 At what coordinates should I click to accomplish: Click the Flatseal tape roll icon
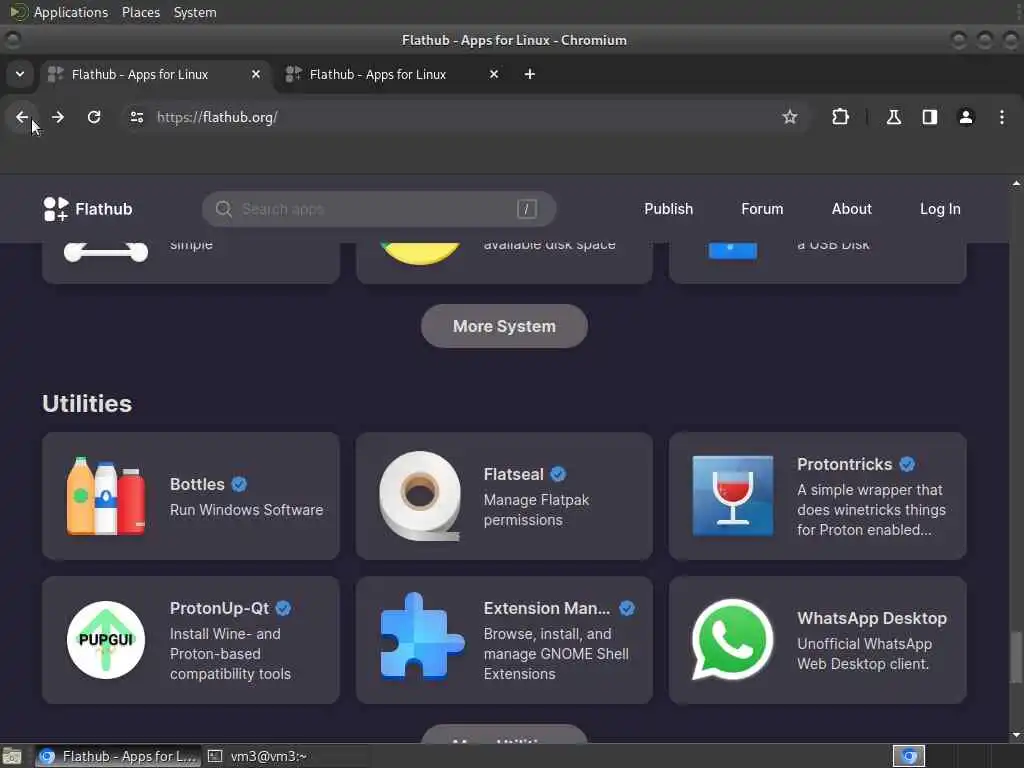(420, 496)
